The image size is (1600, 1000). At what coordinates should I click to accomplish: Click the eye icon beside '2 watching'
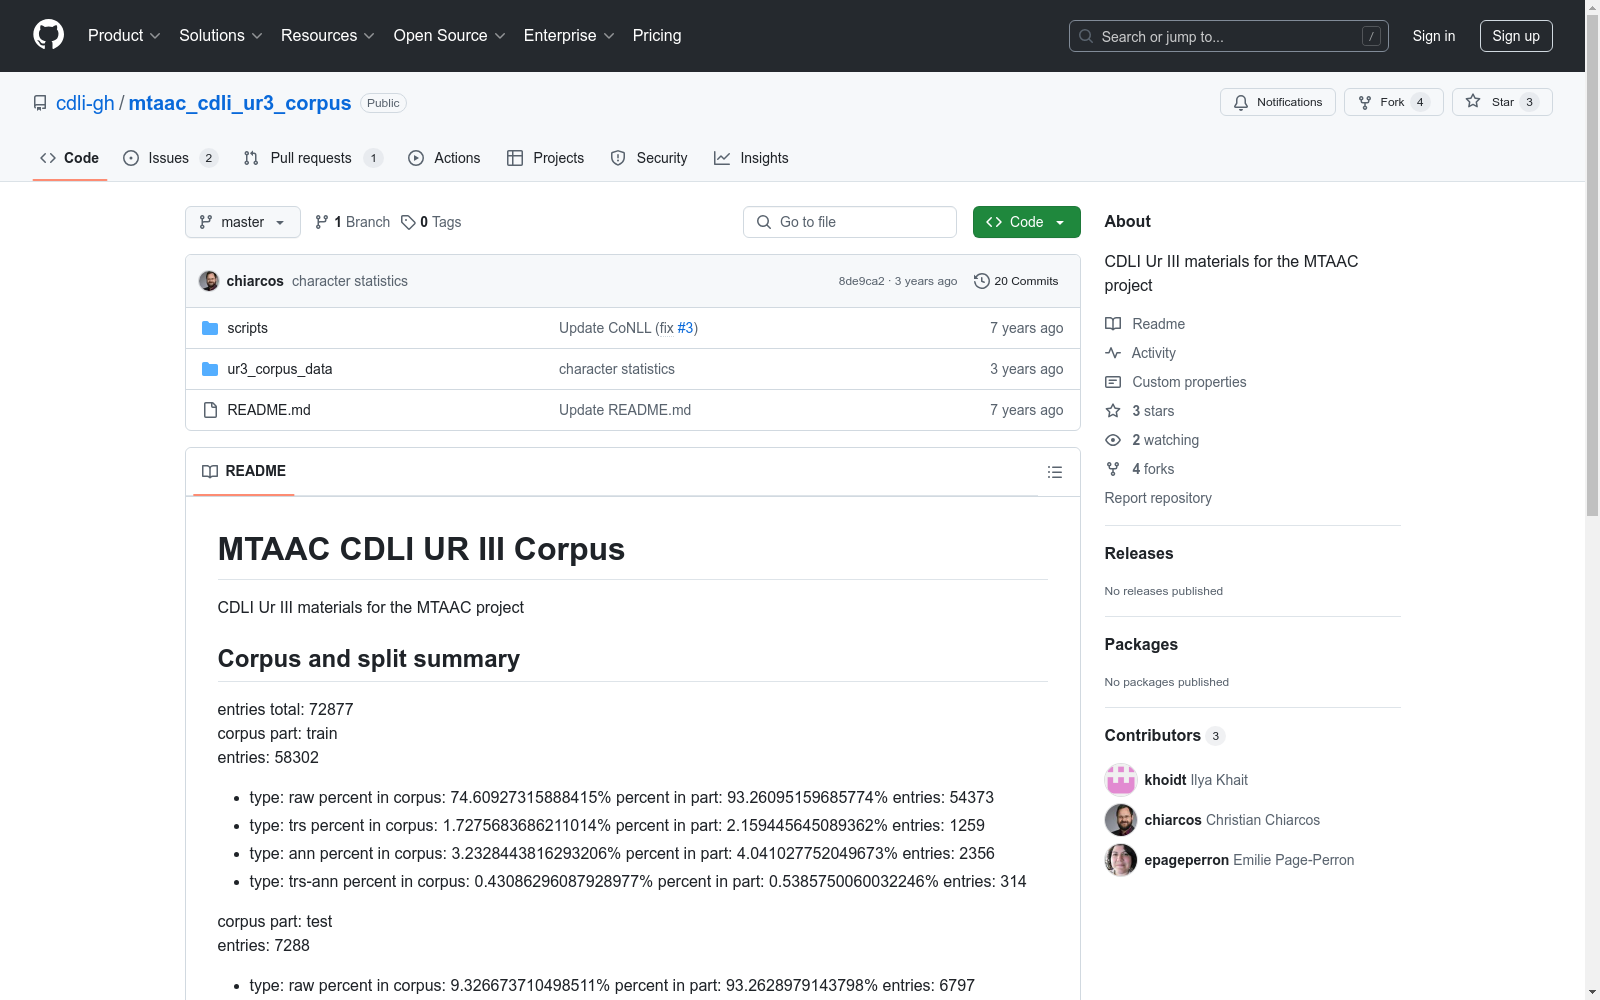tap(1113, 440)
